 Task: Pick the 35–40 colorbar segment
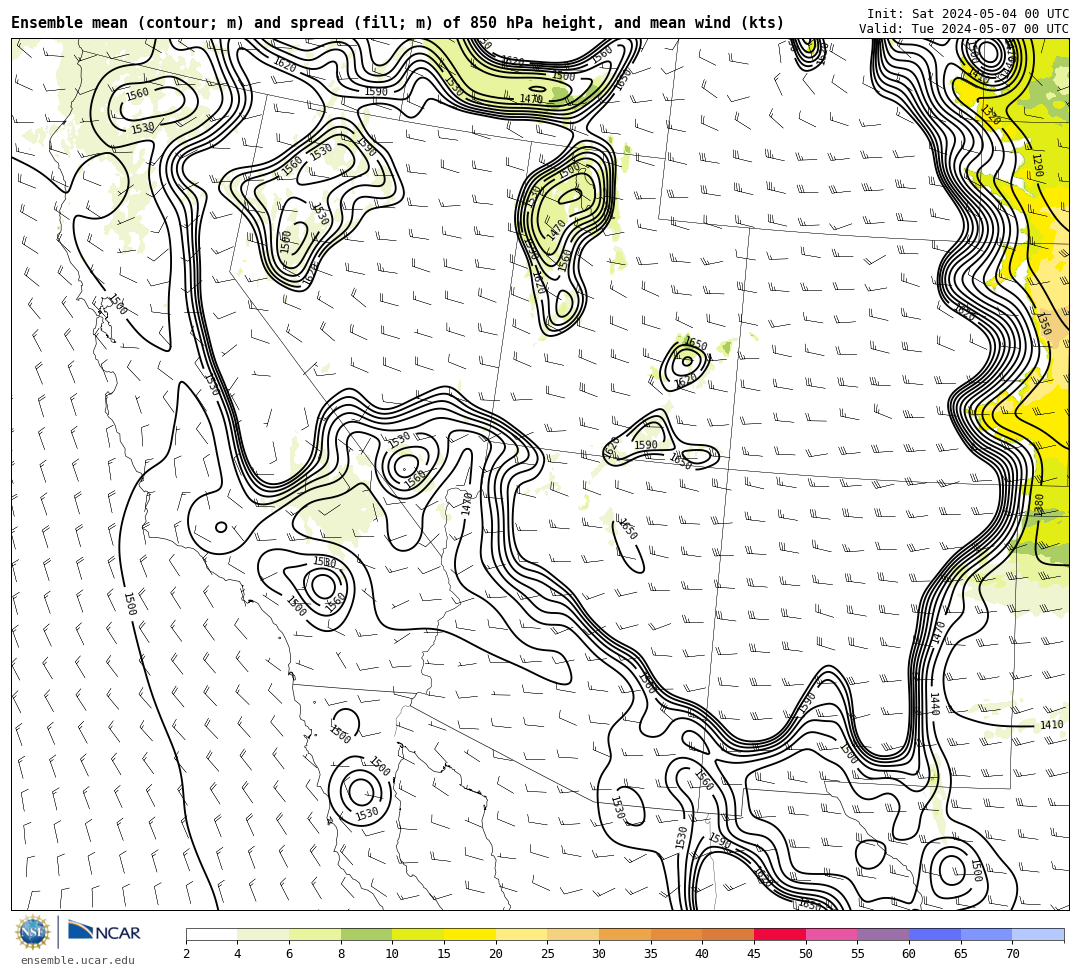[x=676, y=934]
